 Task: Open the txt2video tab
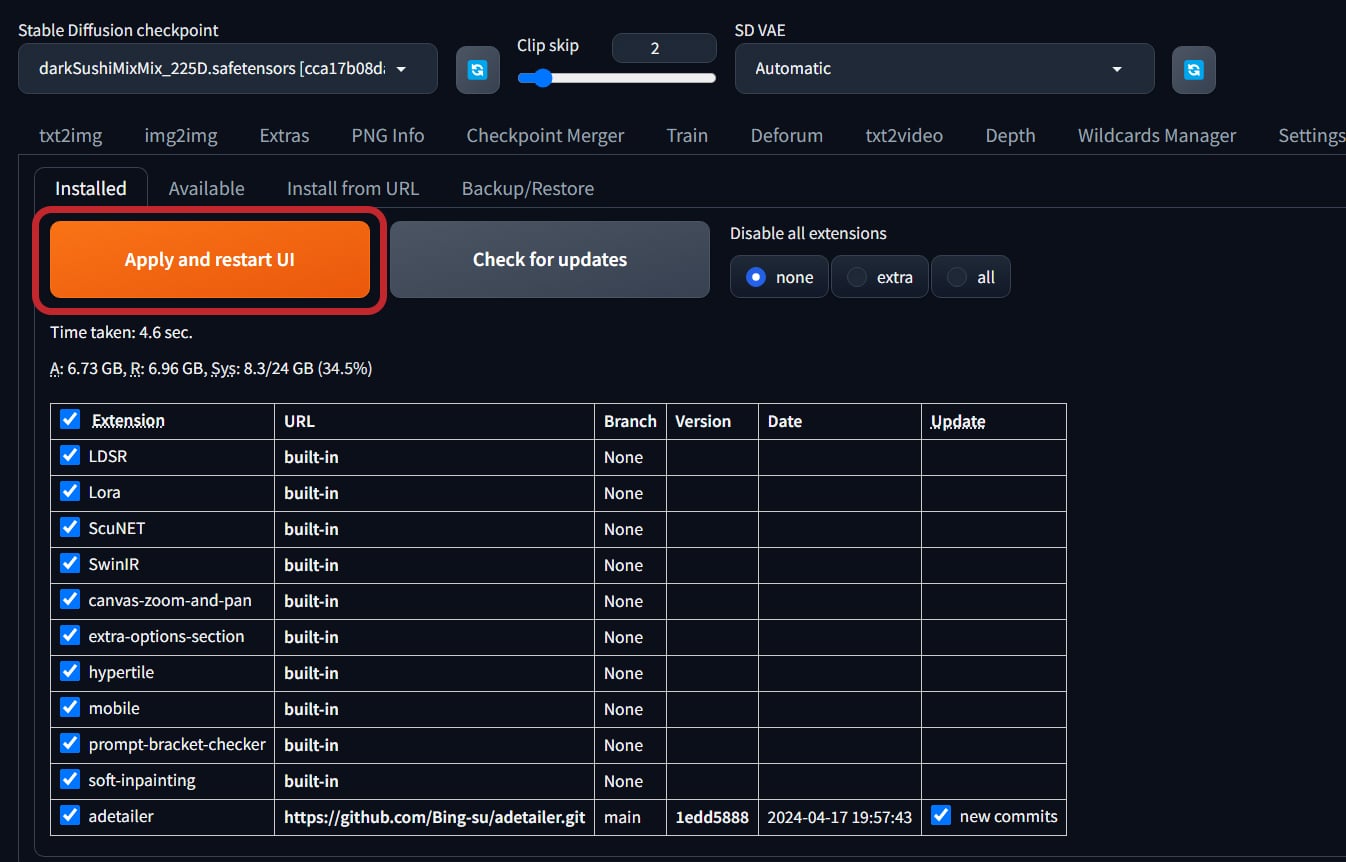(904, 135)
